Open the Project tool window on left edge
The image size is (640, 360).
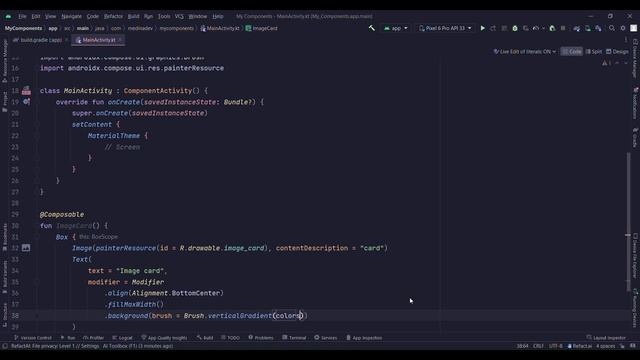click(x=5, y=101)
